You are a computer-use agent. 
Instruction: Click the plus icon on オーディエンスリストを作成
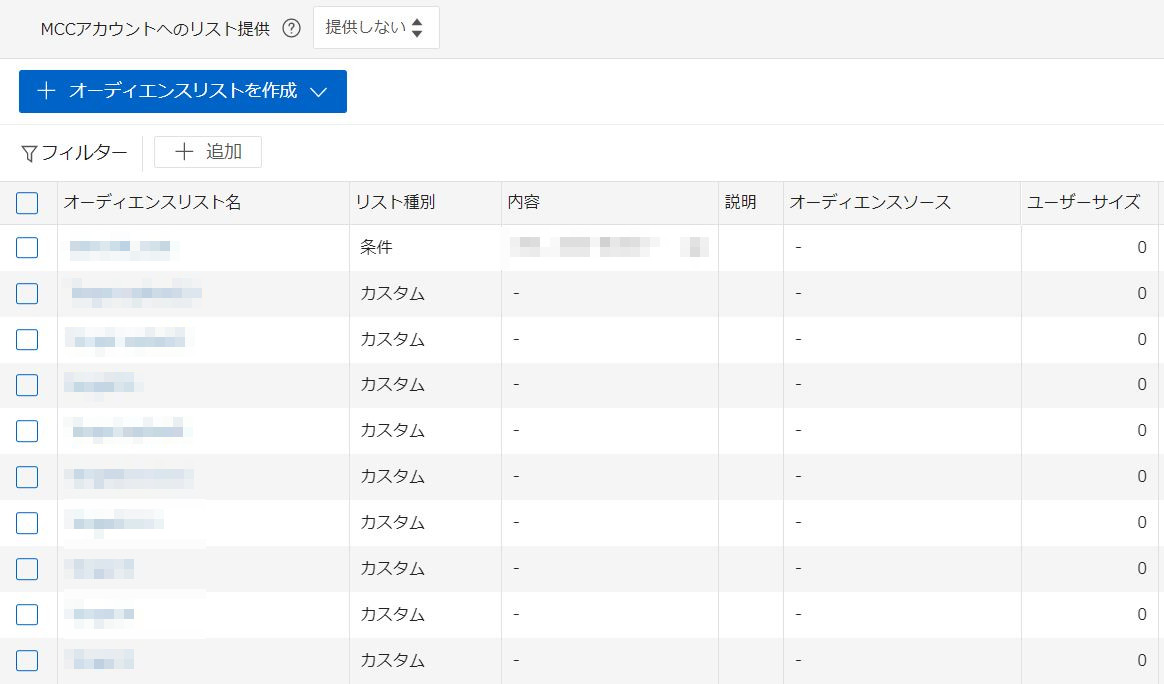click(46, 91)
